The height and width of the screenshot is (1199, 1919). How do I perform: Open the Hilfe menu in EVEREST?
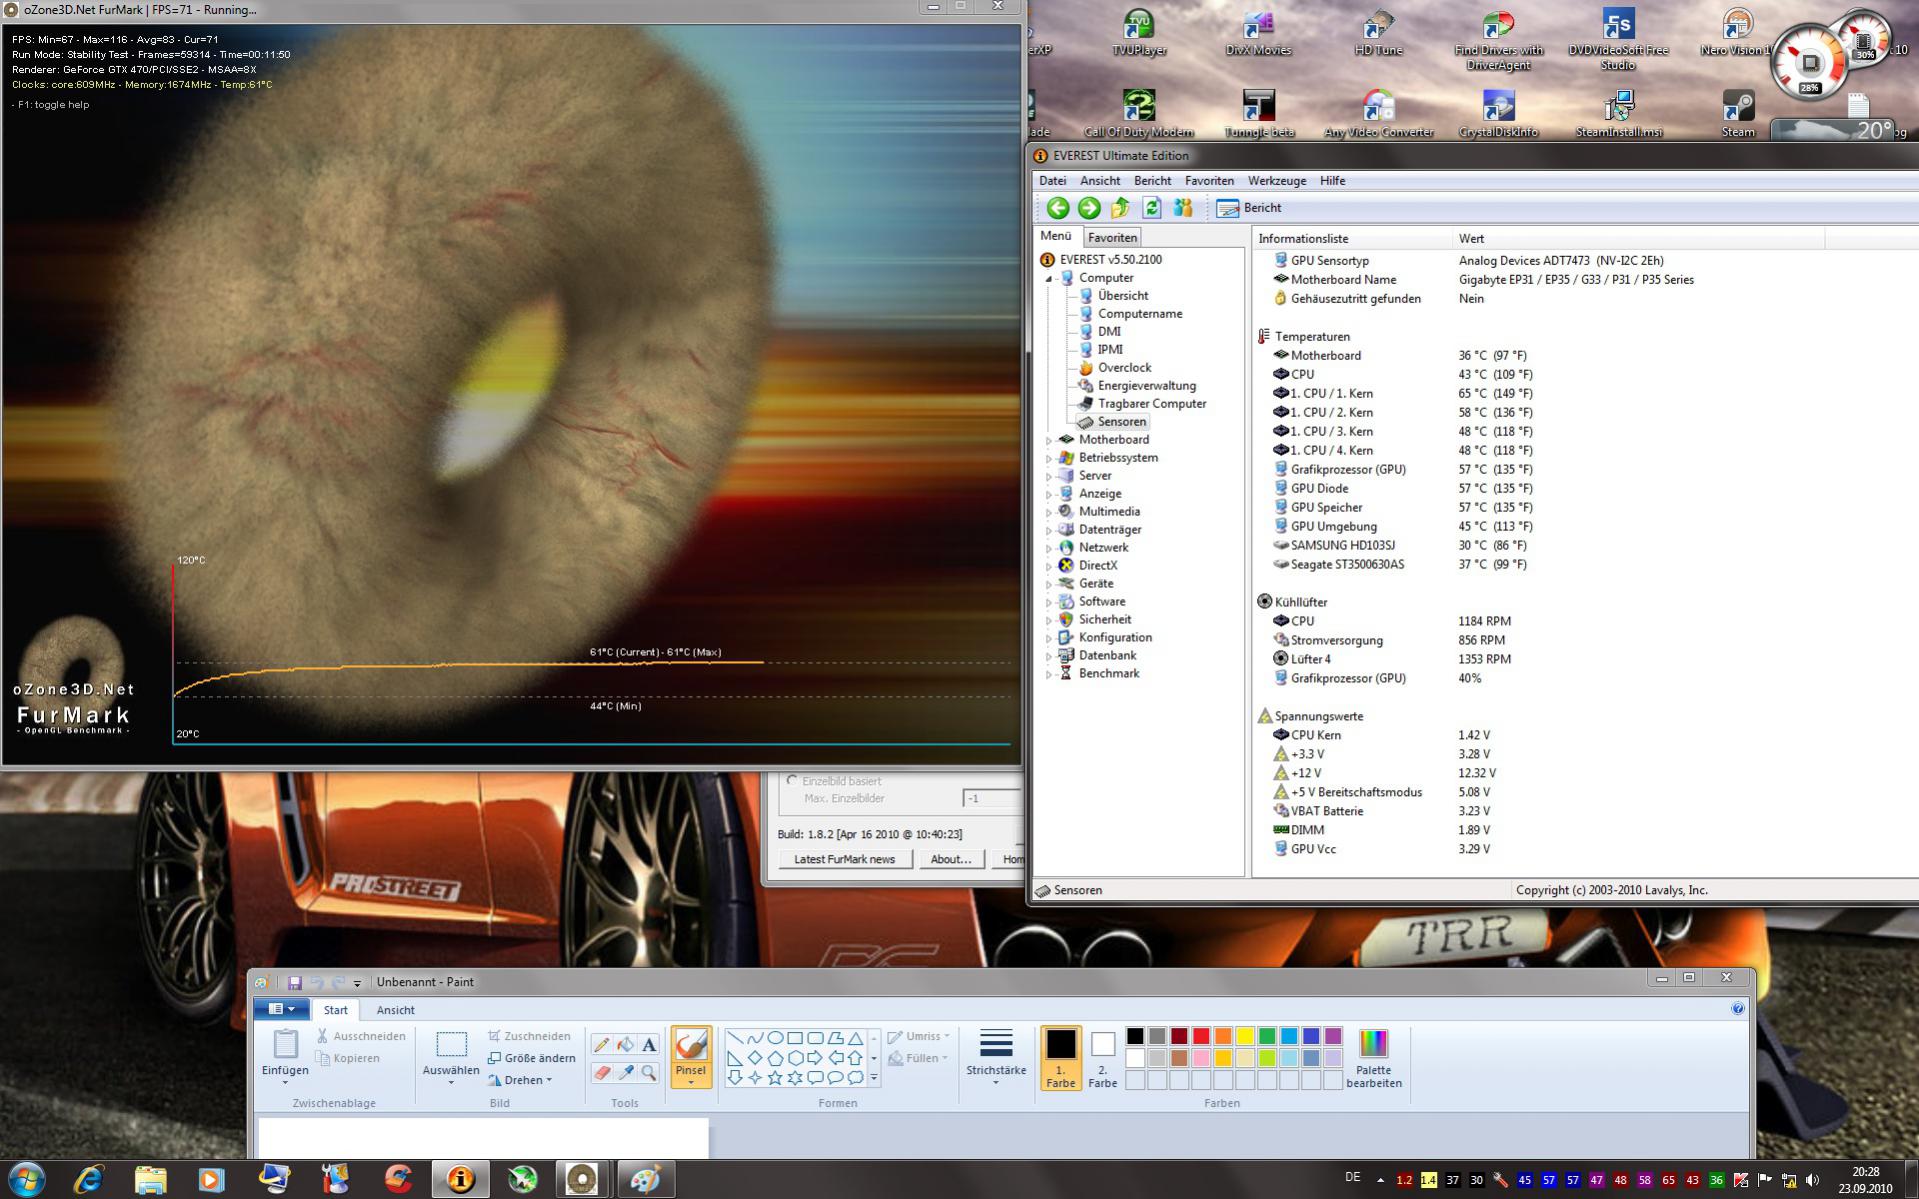tap(1333, 181)
